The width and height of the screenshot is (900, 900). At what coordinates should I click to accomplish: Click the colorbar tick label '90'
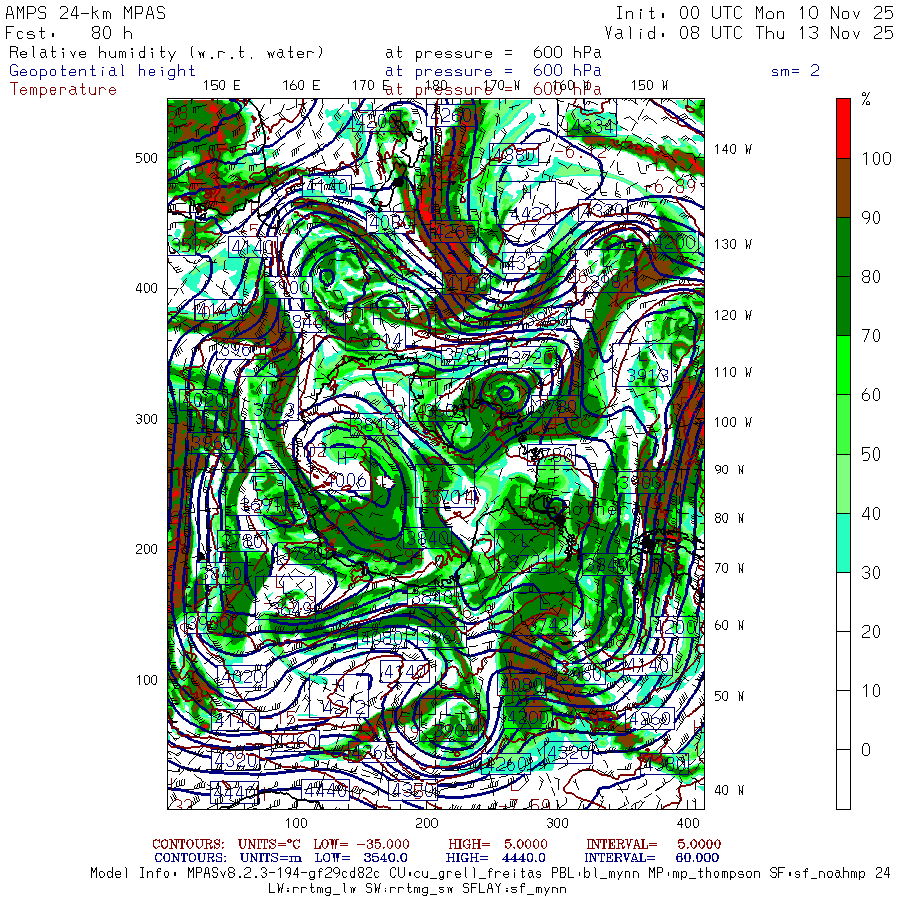click(x=871, y=218)
